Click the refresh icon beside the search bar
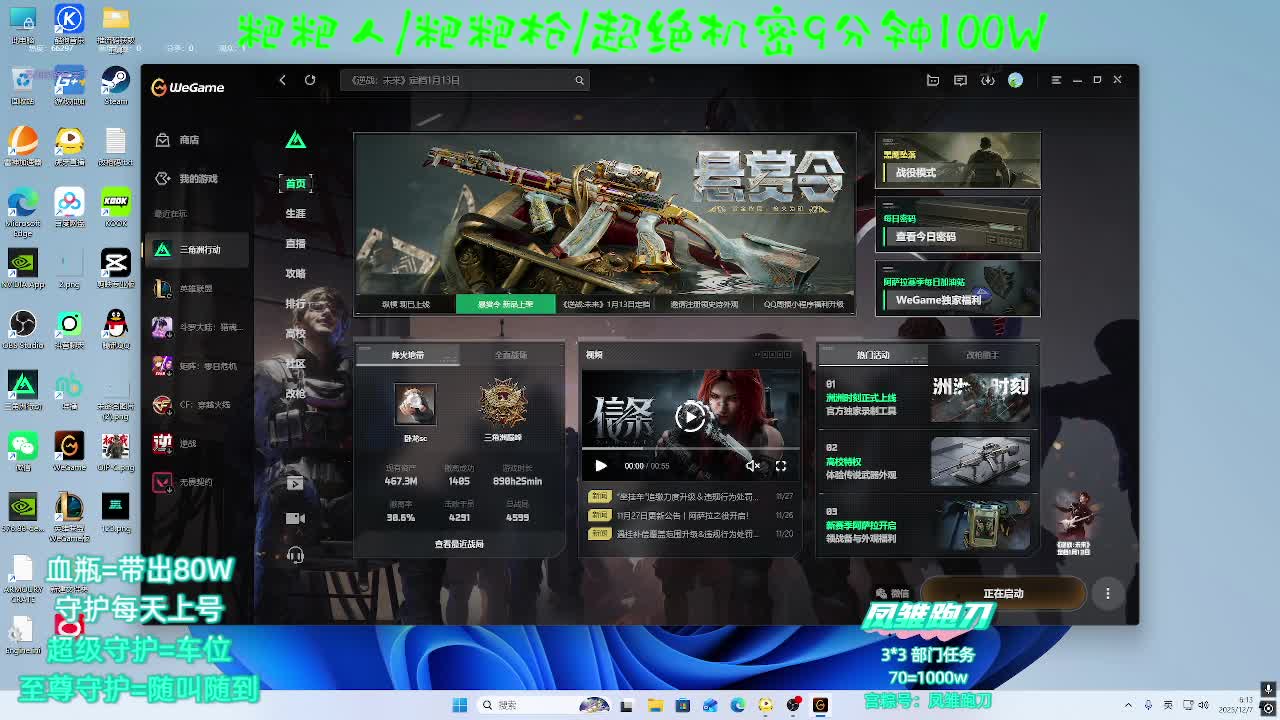Screen dimensions: 1280x720 310,80
